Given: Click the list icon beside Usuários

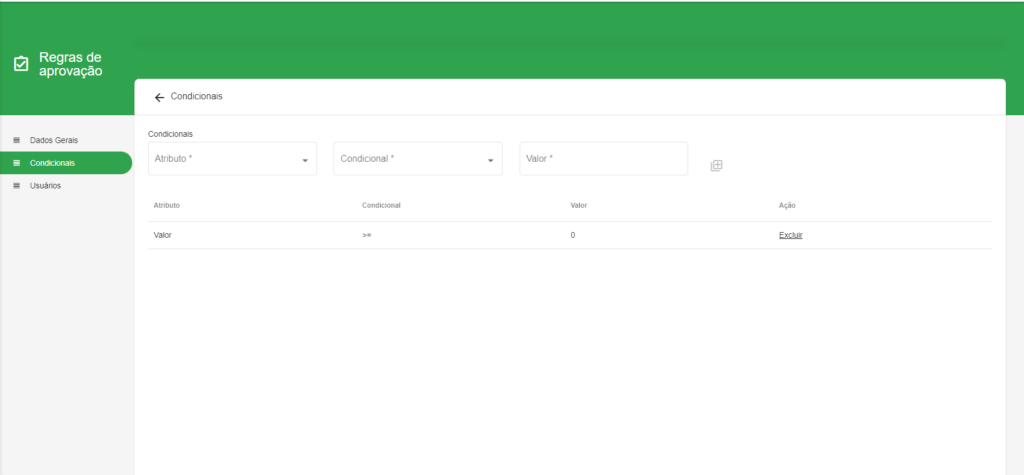Looking at the screenshot, I should tap(16, 186).
